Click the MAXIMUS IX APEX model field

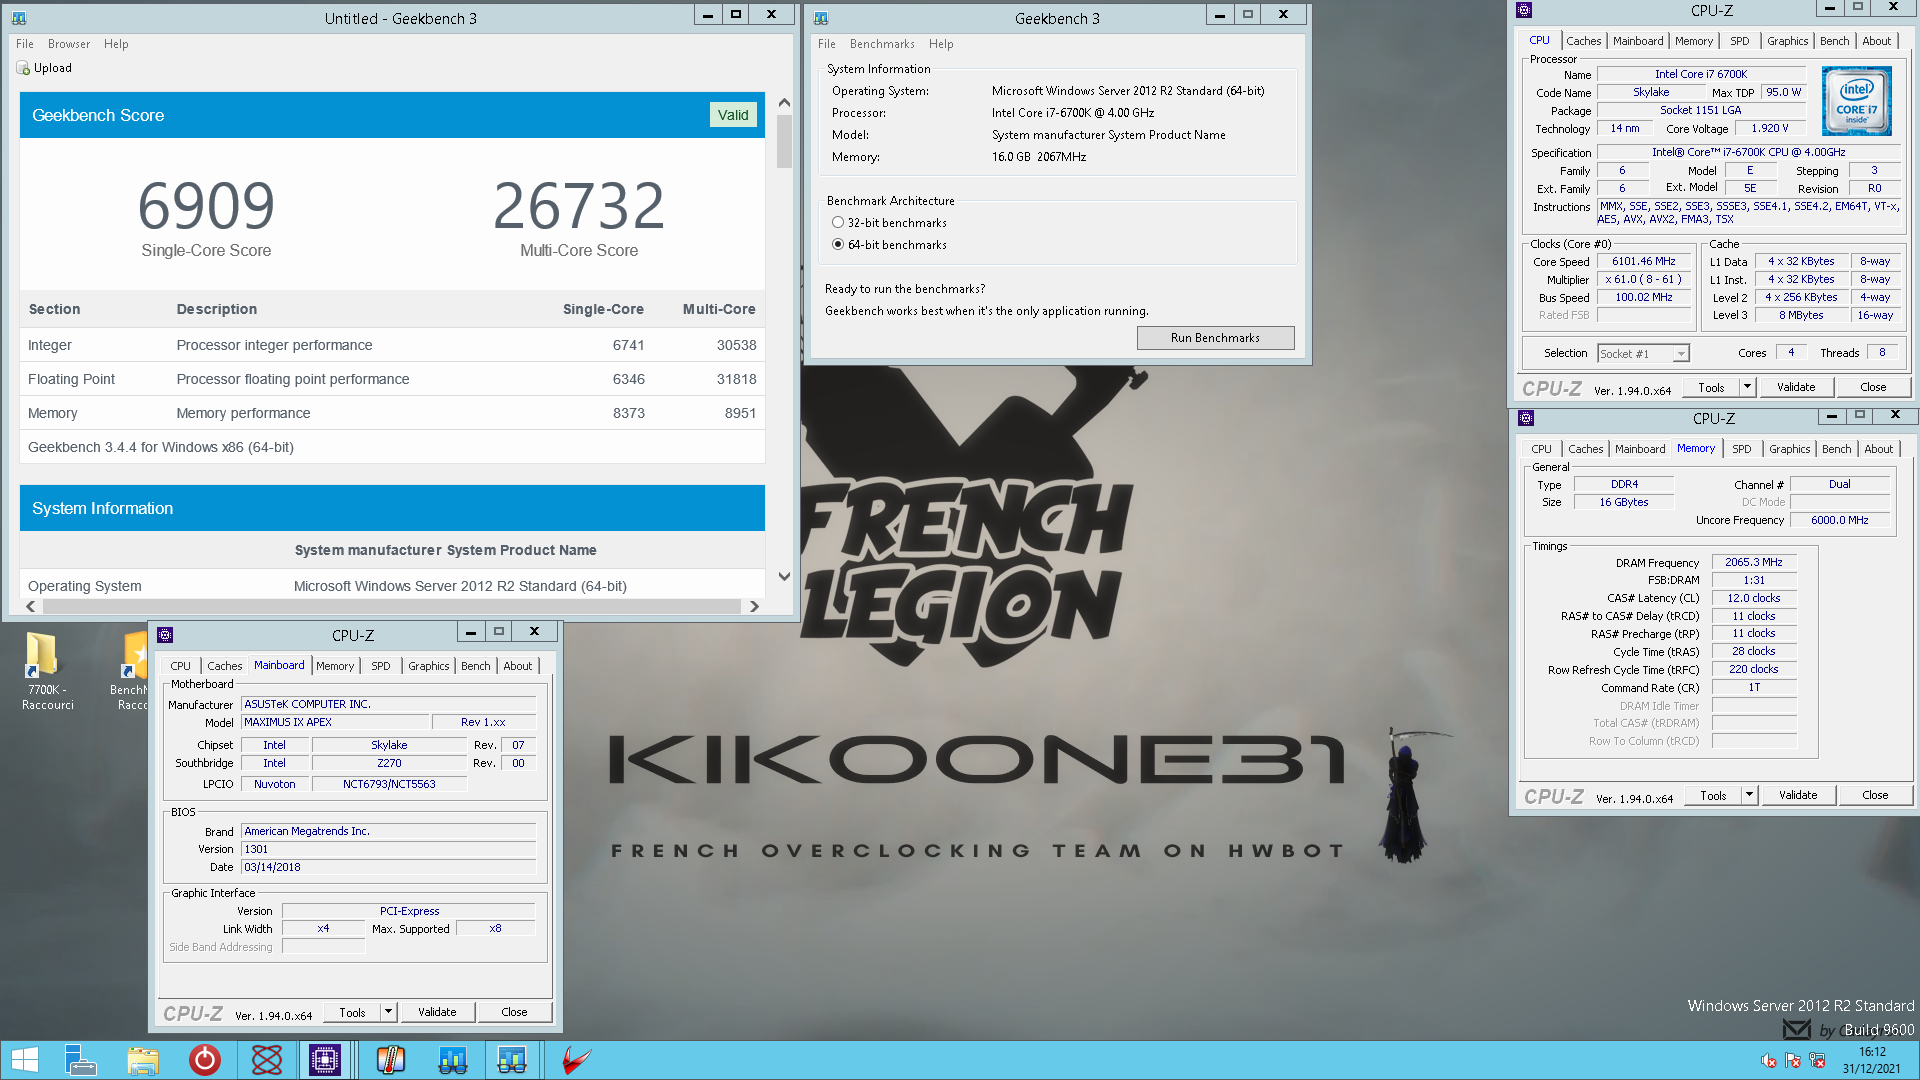(335, 722)
